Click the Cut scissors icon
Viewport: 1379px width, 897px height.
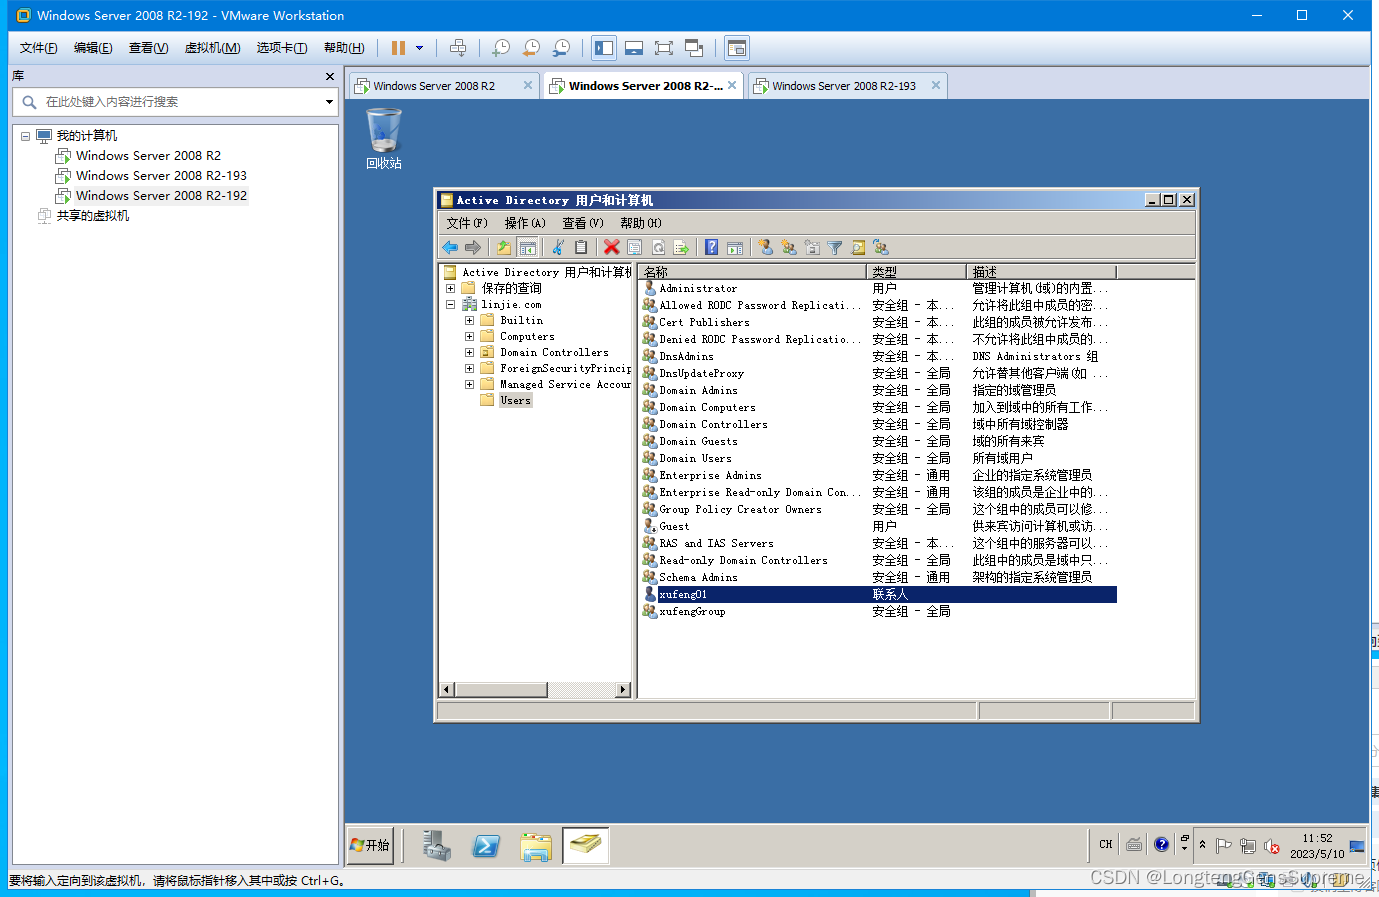click(558, 247)
